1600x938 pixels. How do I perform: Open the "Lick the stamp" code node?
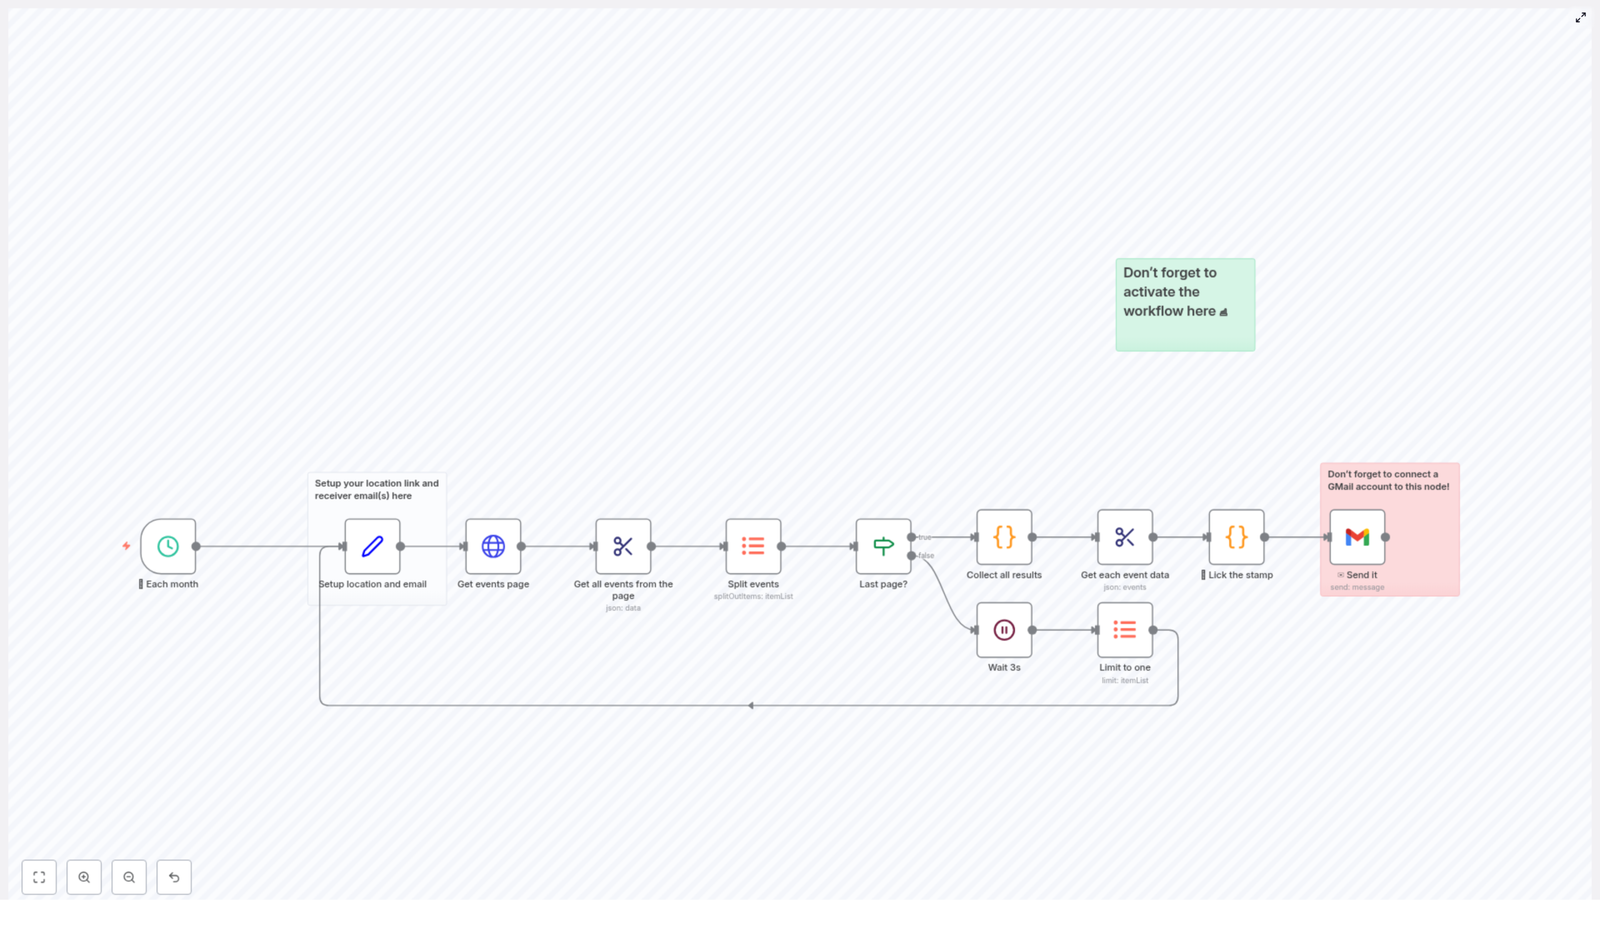click(x=1235, y=536)
